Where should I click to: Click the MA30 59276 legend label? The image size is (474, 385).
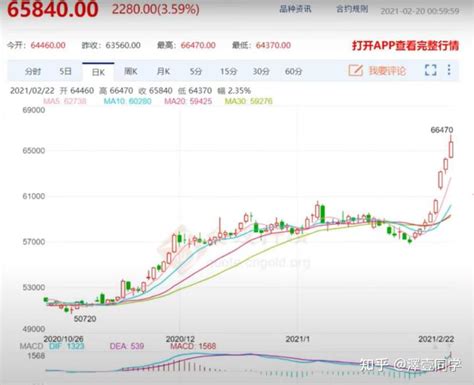[249, 101]
